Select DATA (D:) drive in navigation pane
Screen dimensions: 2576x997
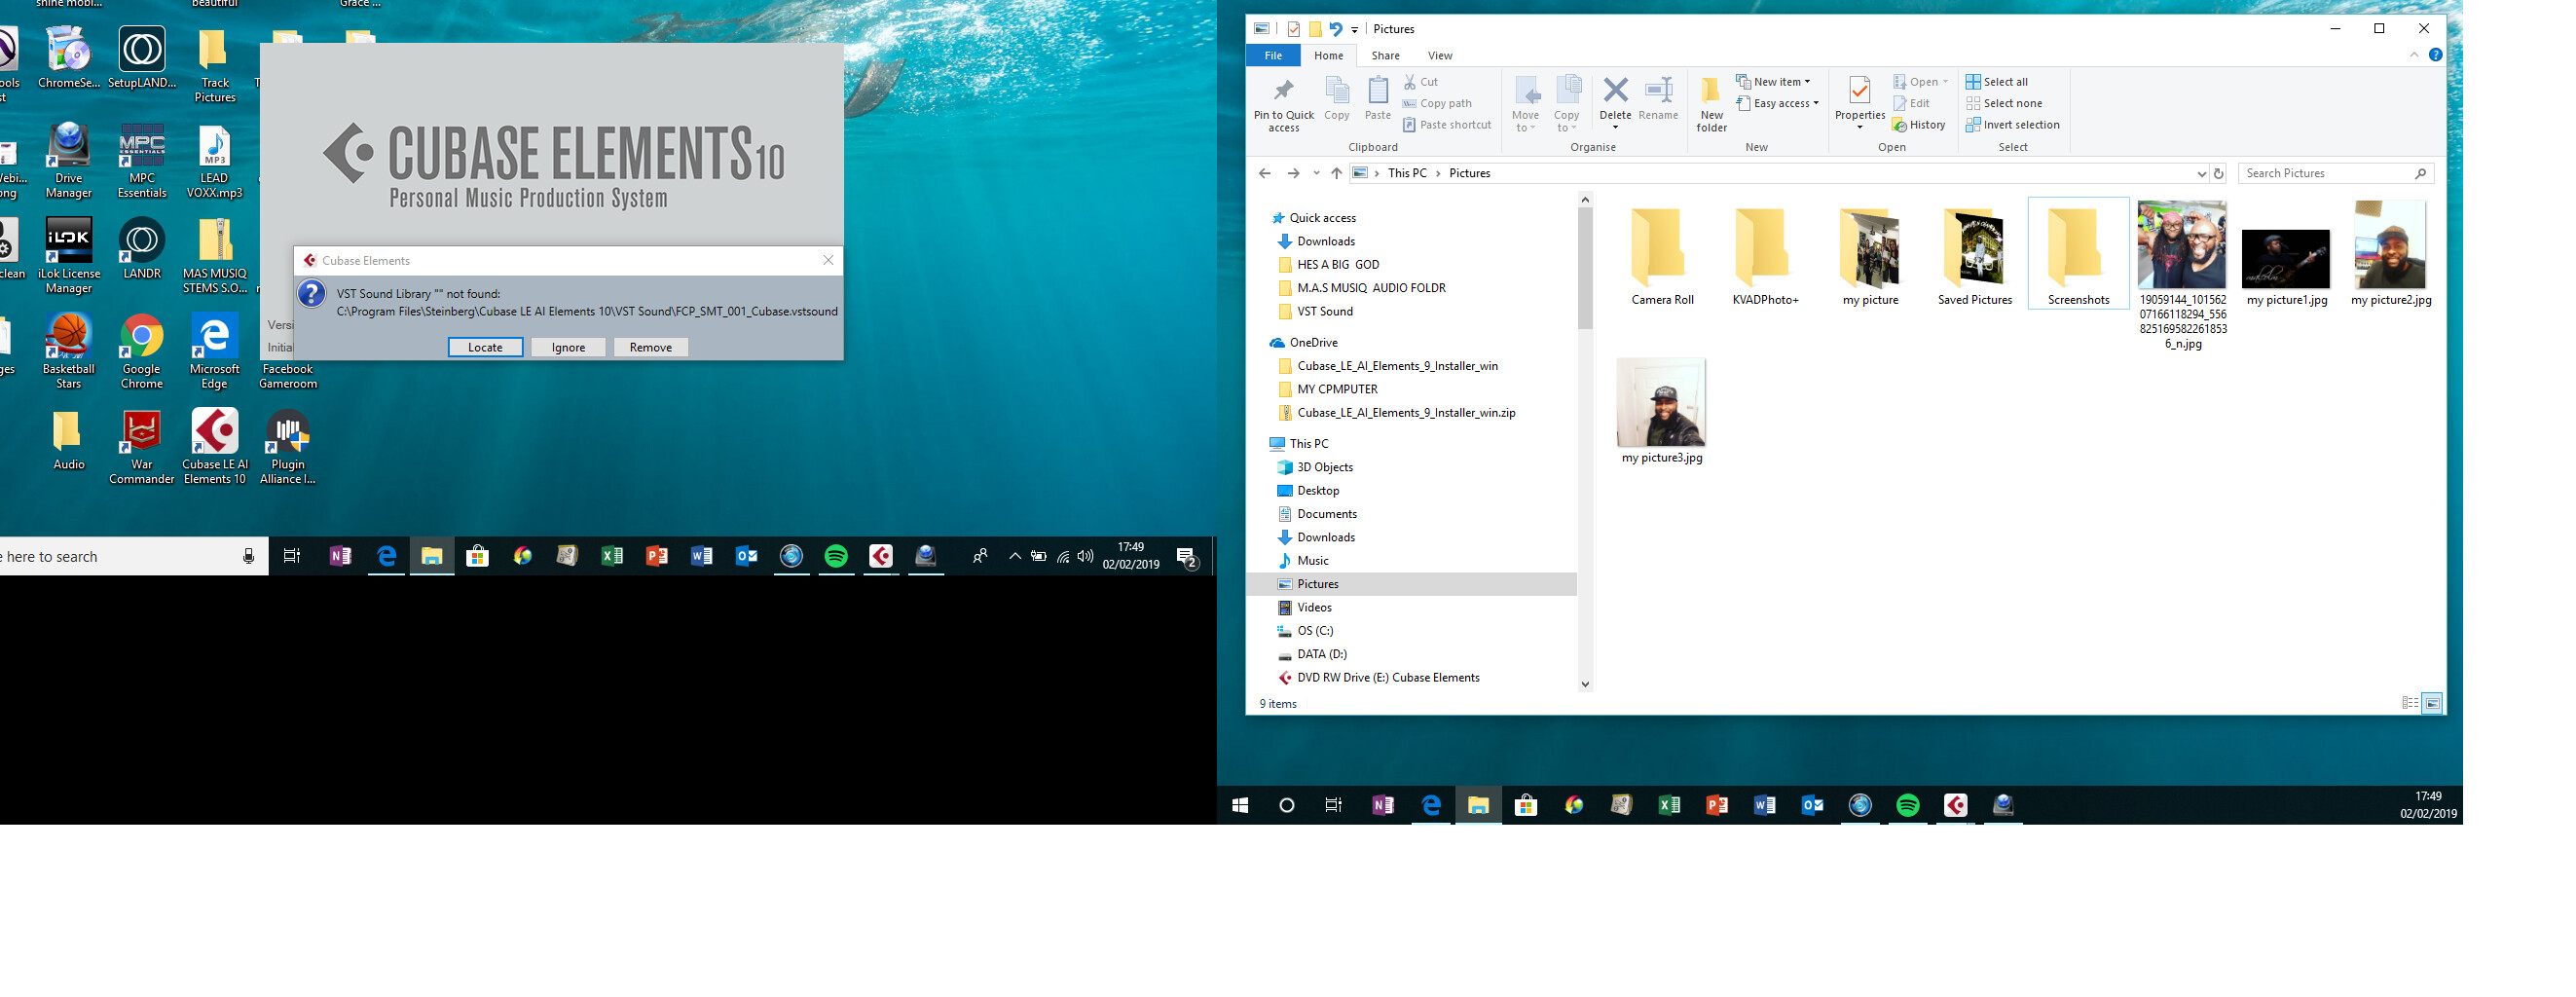click(x=1322, y=654)
